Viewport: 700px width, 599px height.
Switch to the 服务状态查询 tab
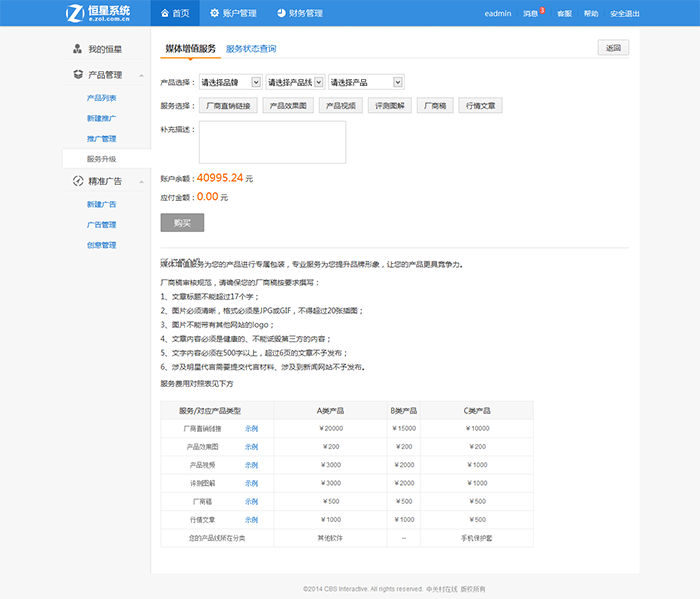(x=251, y=48)
